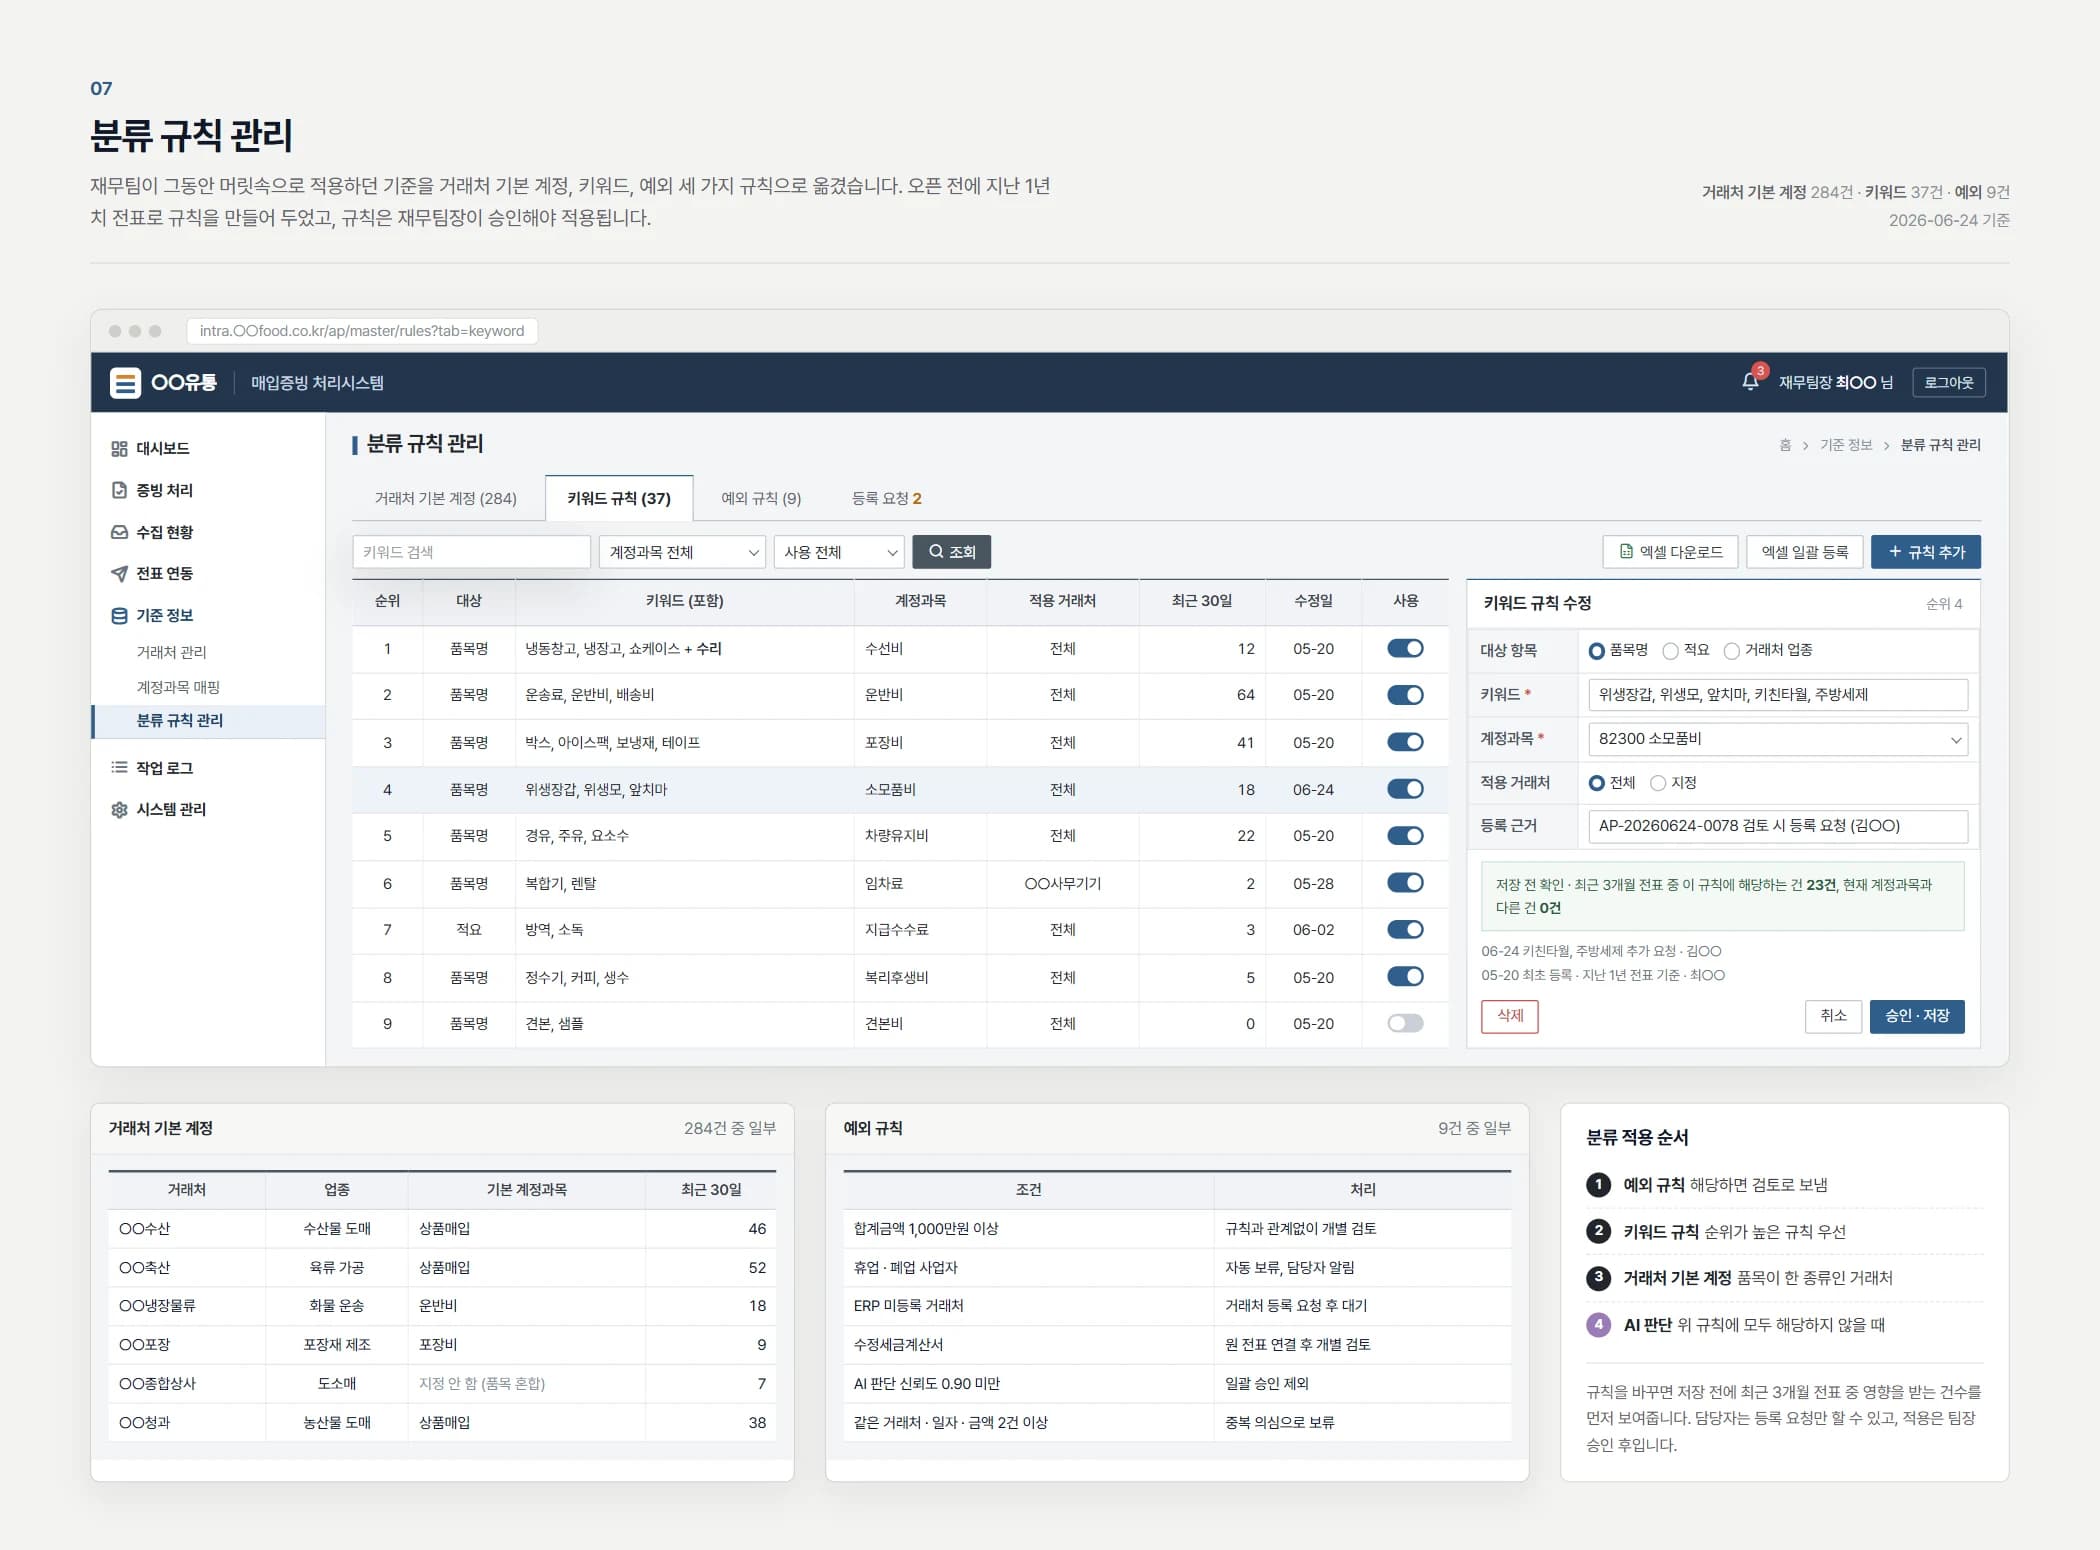Viewport: 2100px width, 1550px height.
Task: Open 계정과목 매핑 submenu item
Action: [178, 687]
